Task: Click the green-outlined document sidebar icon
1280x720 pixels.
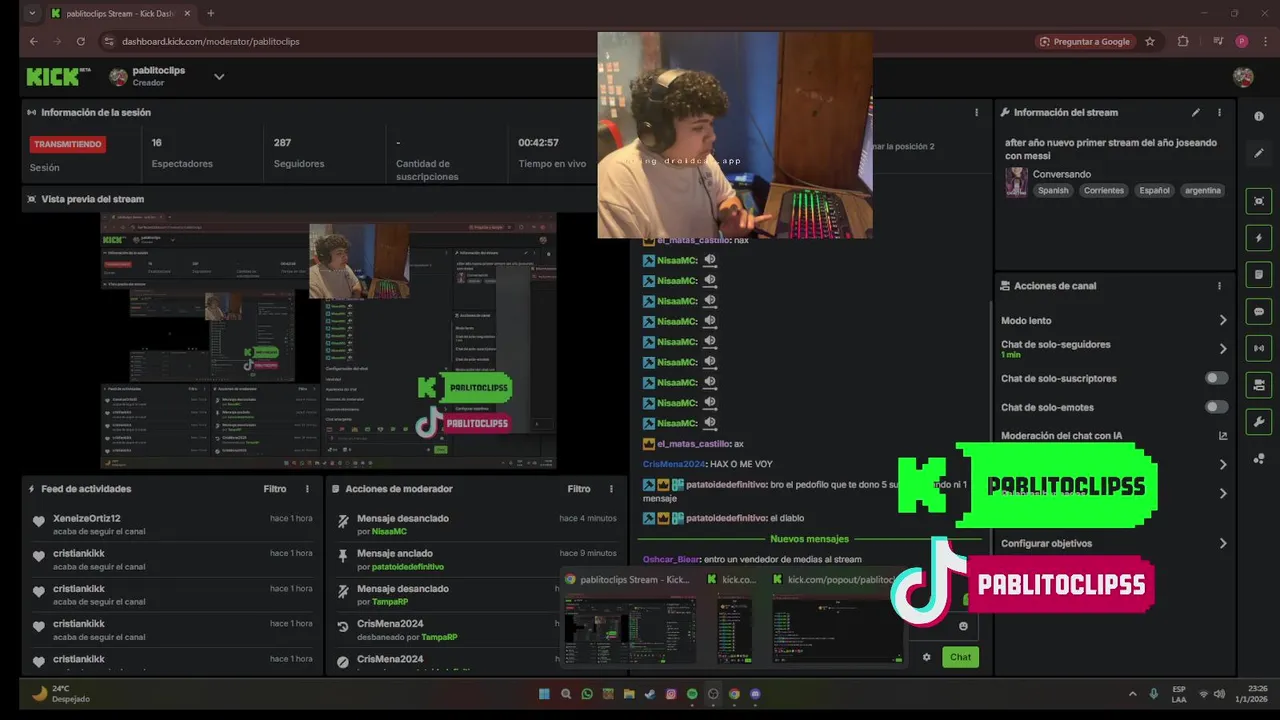Action: [1259, 274]
